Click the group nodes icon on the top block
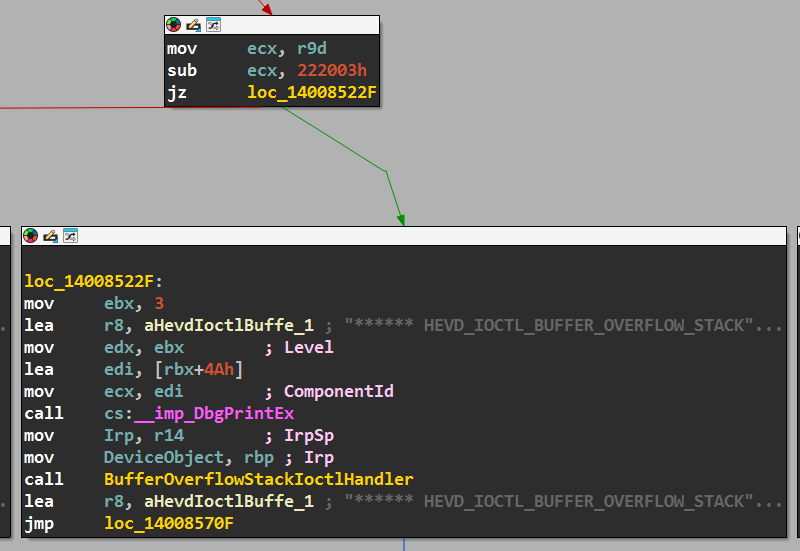 click(212, 25)
